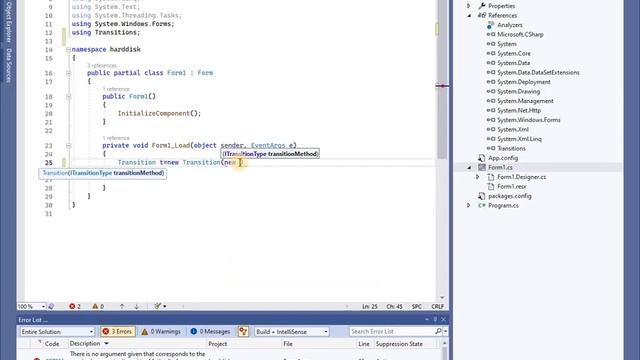Toggle the Error List build filter button
Screen dimensions: 640x360
coord(243,331)
